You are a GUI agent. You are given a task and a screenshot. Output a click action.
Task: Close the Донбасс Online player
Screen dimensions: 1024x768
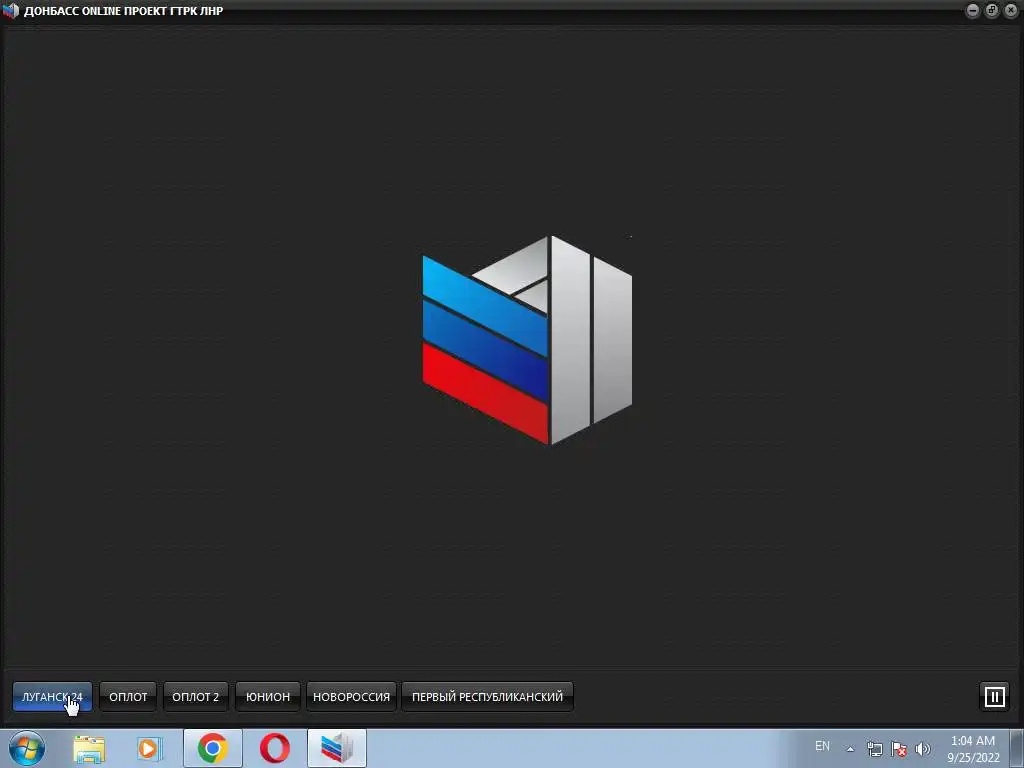pos(1011,10)
